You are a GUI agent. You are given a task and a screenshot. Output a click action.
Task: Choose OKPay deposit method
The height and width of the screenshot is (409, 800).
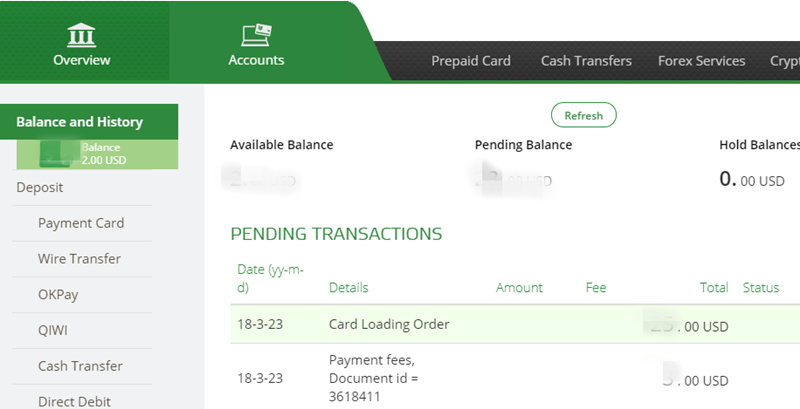click(x=59, y=295)
